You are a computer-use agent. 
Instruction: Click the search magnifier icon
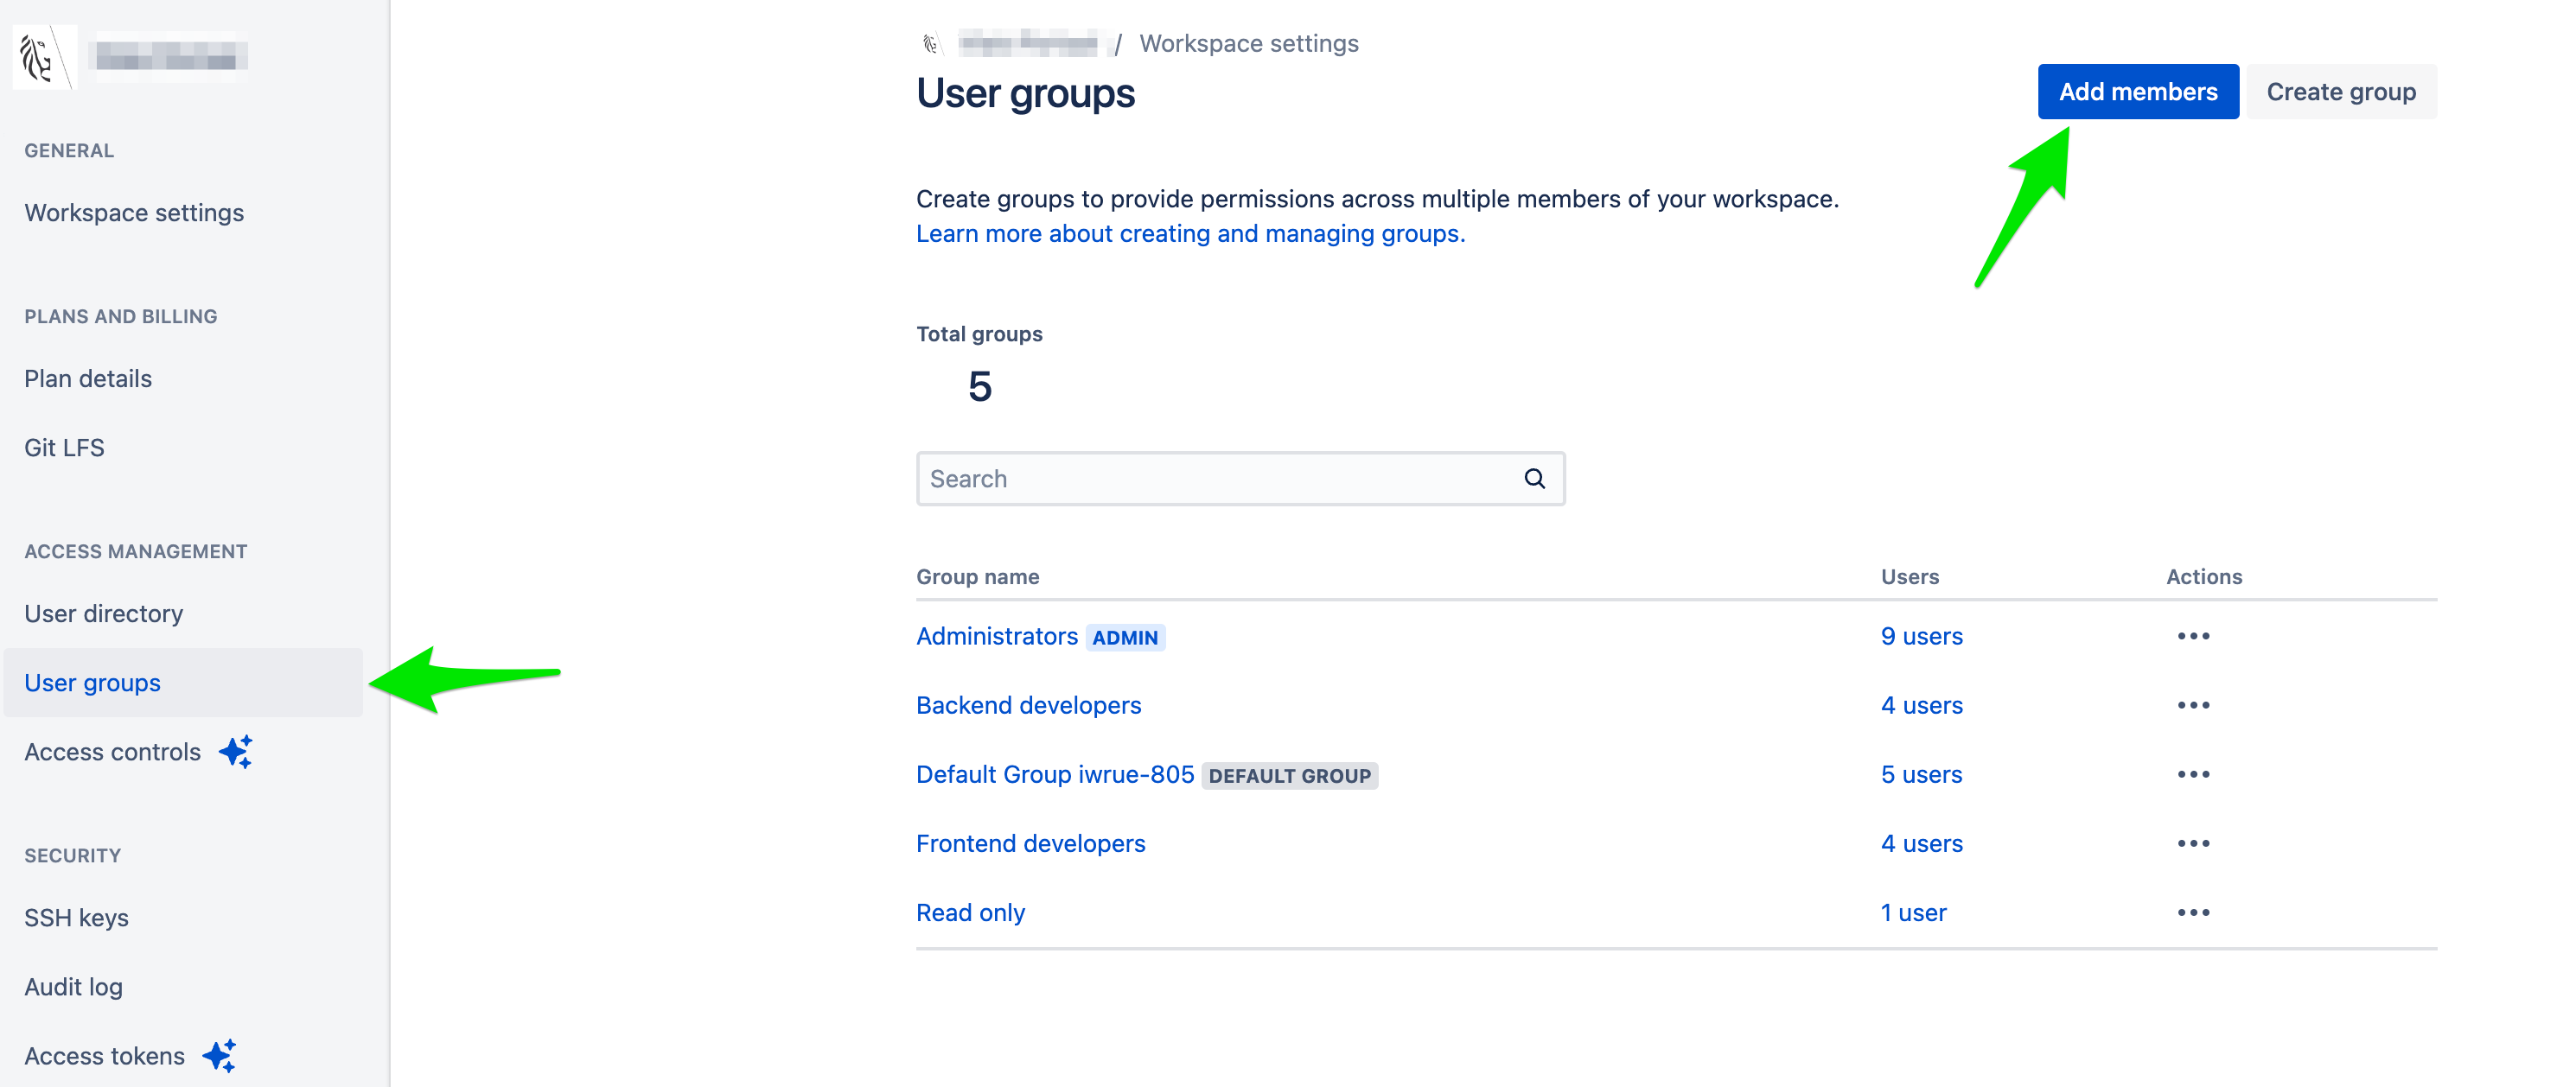[1534, 478]
